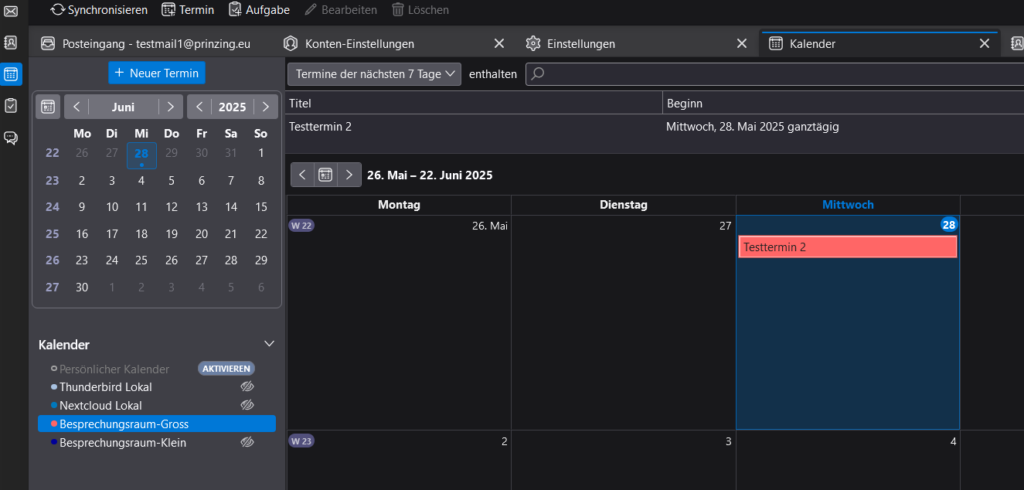The image size is (1024, 490).
Task: Click the 26. Mai day cell
Action: [x=399, y=323]
